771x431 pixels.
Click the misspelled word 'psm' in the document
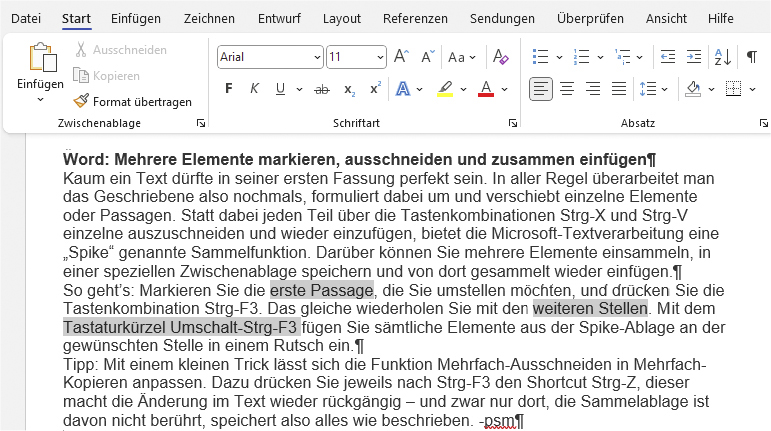[x=500, y=421]
